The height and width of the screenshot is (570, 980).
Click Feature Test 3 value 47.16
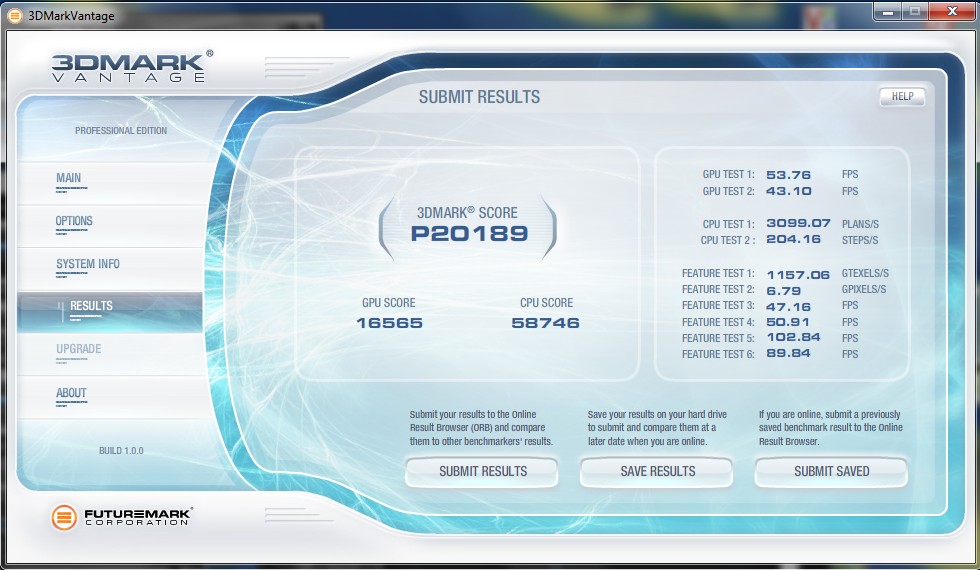(x=788, y=307)
